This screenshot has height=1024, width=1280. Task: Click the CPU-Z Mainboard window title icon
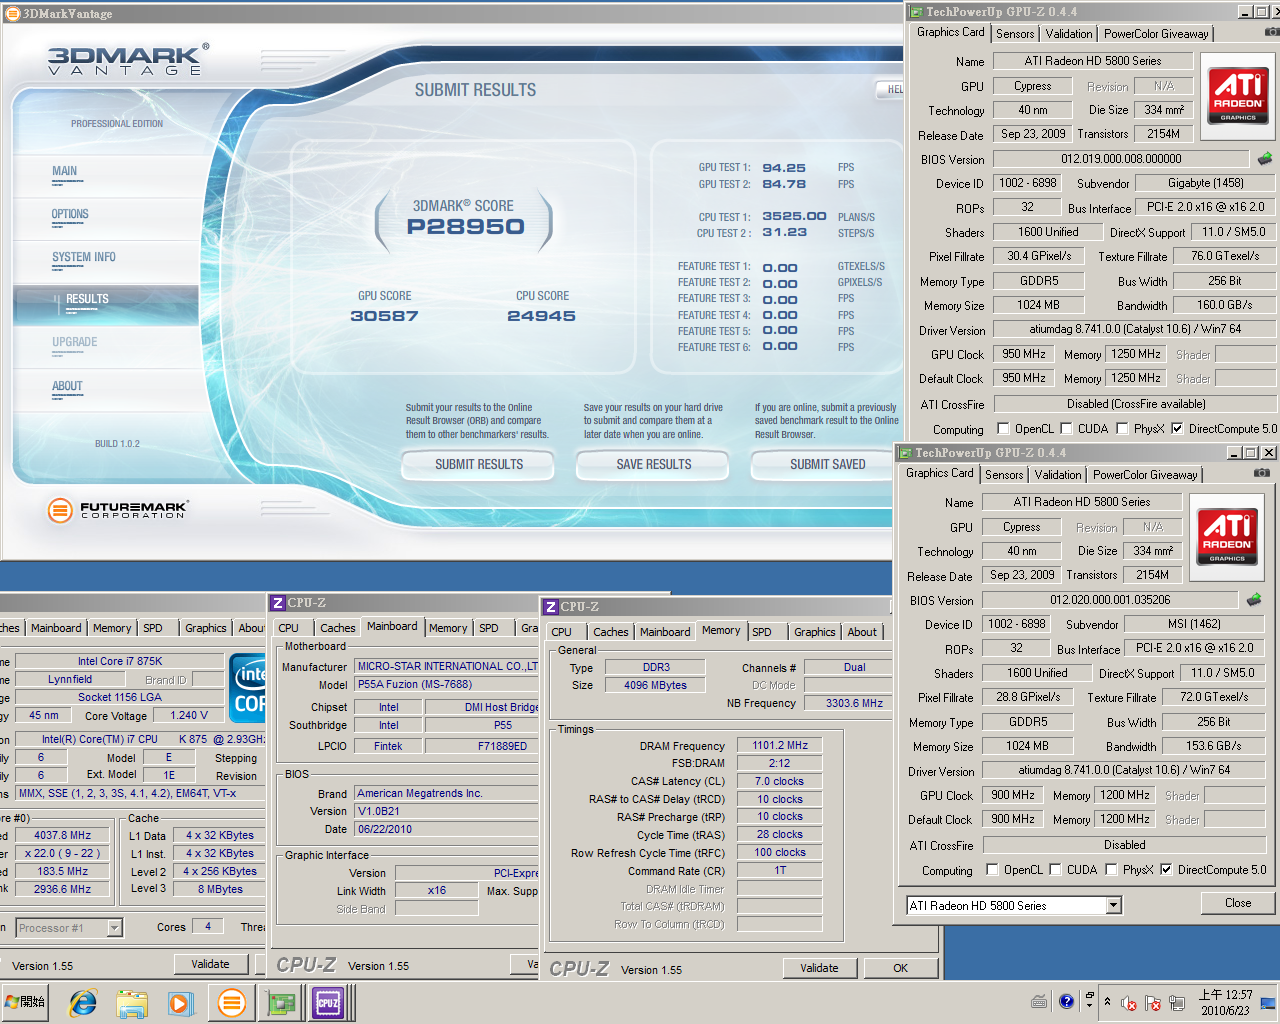278,603
